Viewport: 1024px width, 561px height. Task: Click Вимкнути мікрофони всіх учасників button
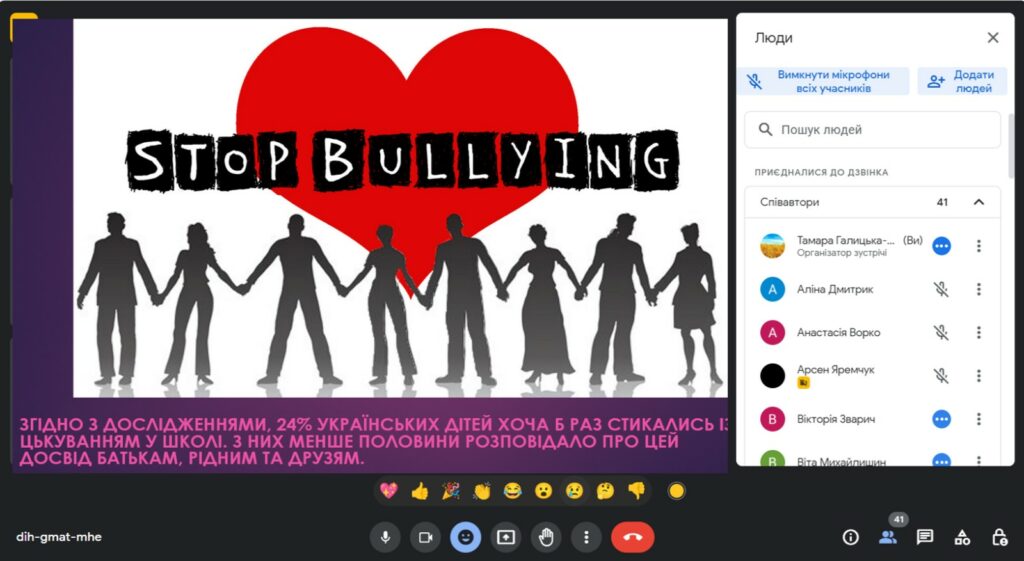coord(824,81)
